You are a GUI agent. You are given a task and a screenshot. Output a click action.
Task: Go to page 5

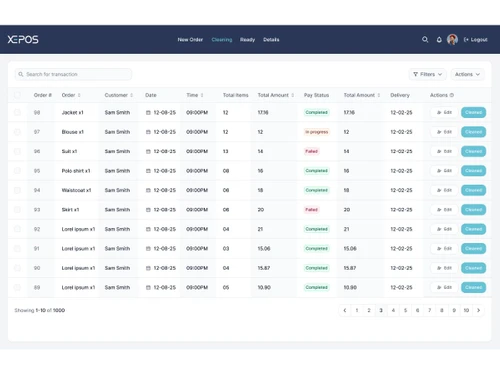pyautogui.click(x=405, y=310)
